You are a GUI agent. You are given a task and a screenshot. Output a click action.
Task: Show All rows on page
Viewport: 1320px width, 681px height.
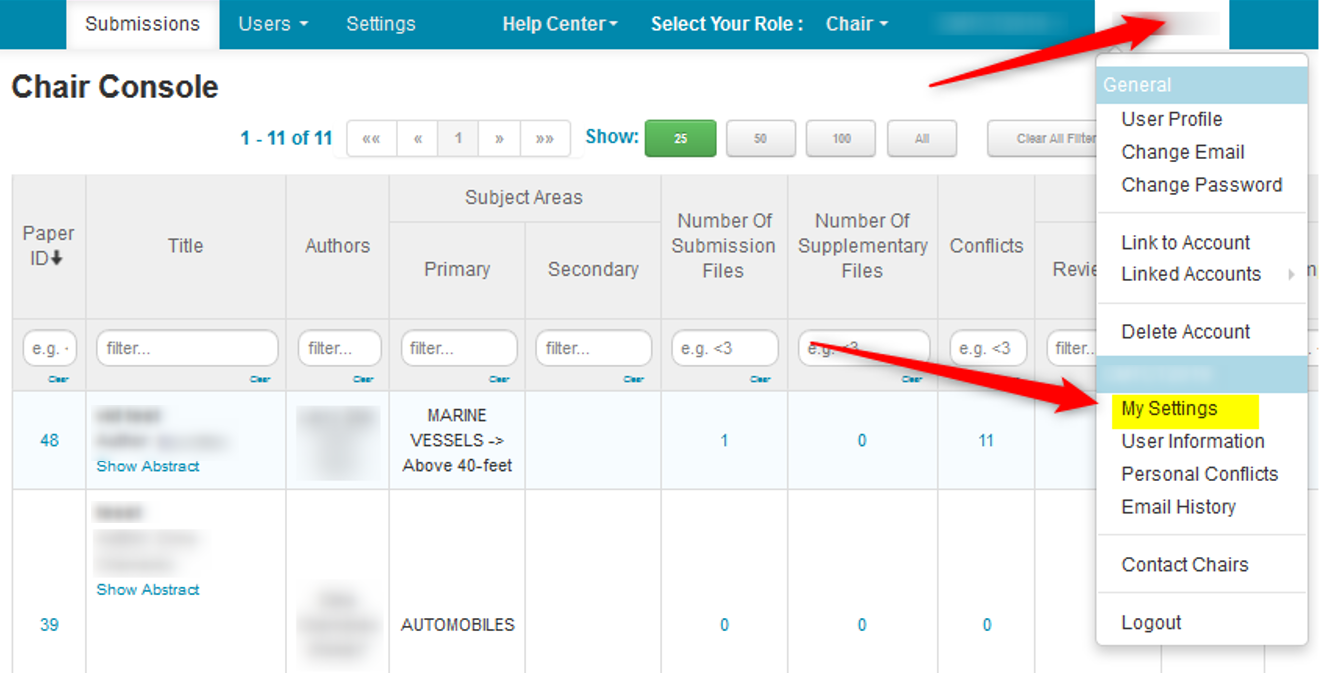click(x=922, y=138)
